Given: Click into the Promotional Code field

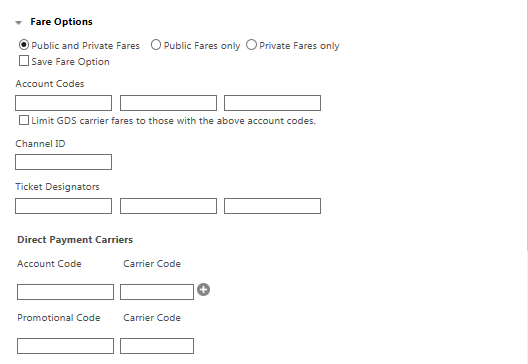Looking at the screenshot, I should tap(65, 346).
